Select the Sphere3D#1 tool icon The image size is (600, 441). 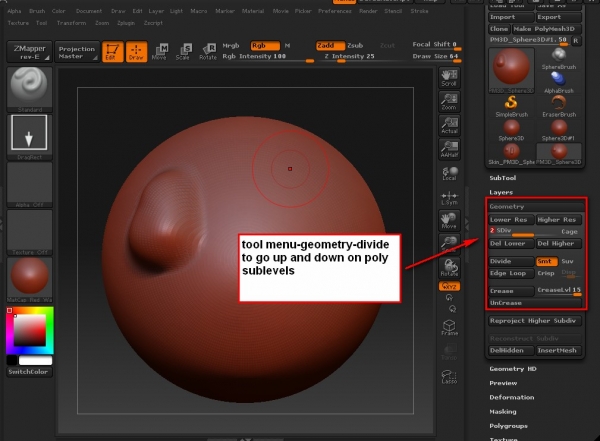559,131
